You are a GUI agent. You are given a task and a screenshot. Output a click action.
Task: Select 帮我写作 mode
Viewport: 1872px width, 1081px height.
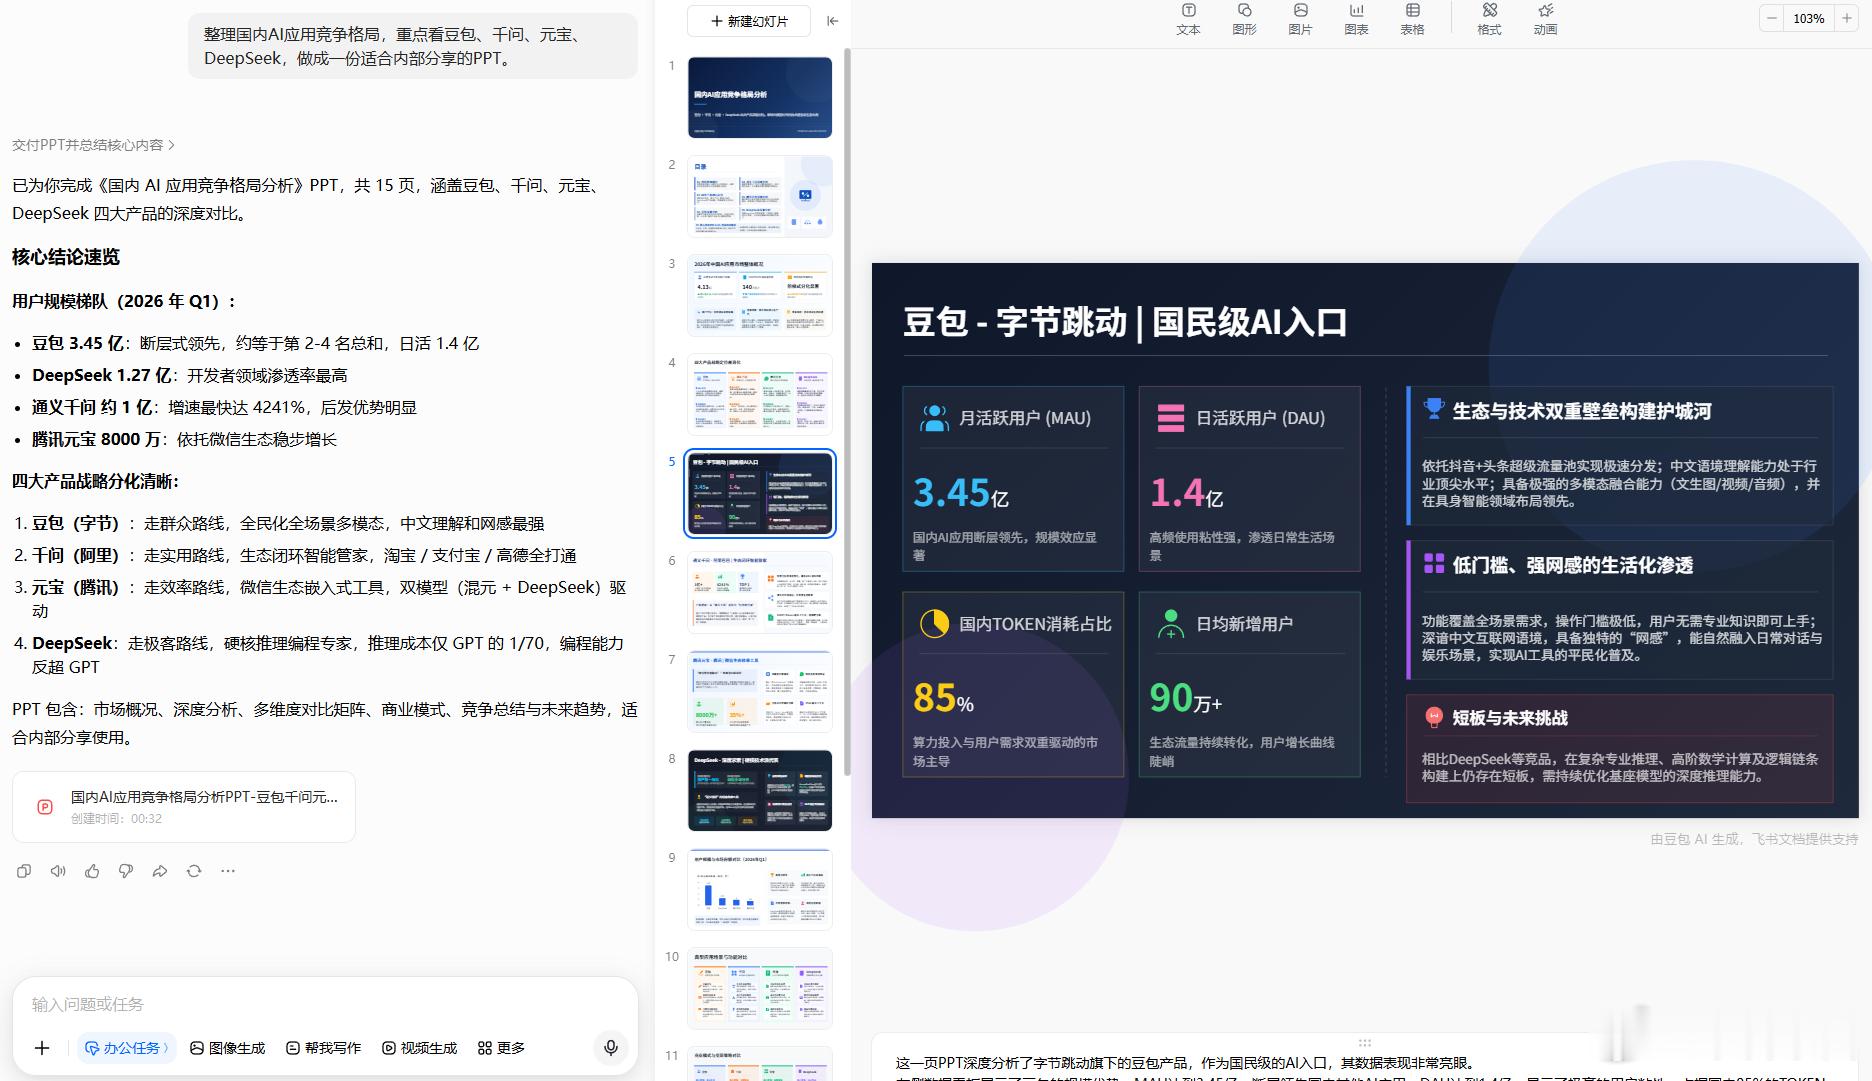coord(323,1048)
